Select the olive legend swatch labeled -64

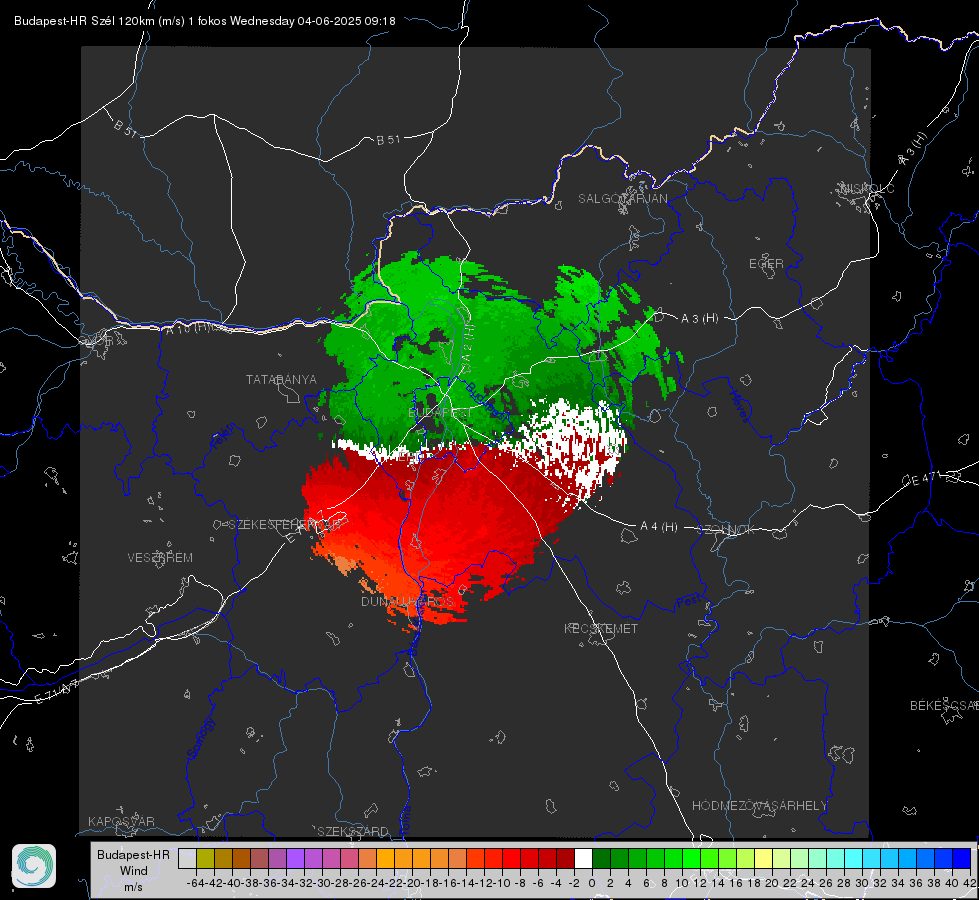pyautogui.click(x=205, y=858)
